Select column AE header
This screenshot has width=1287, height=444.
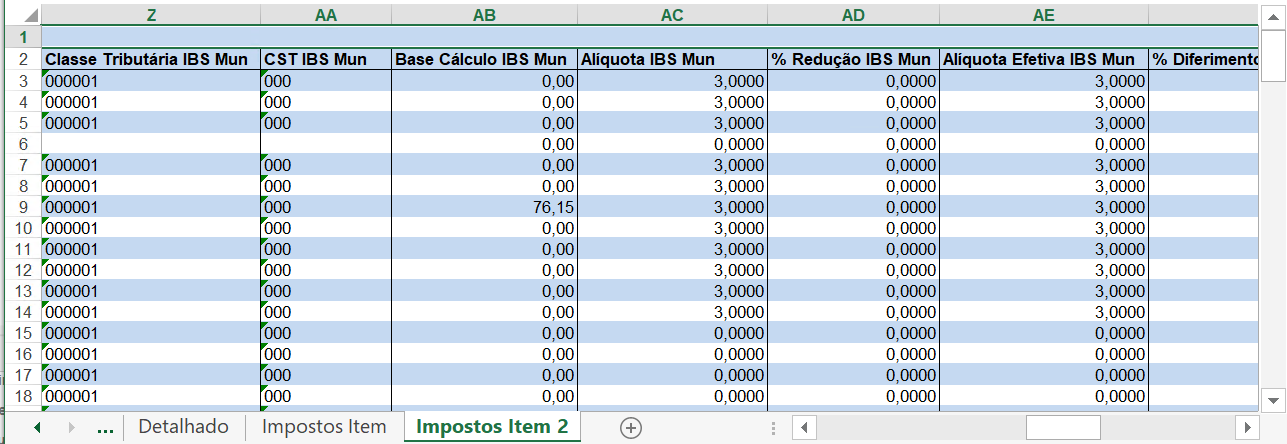[x=1044, y=15]
